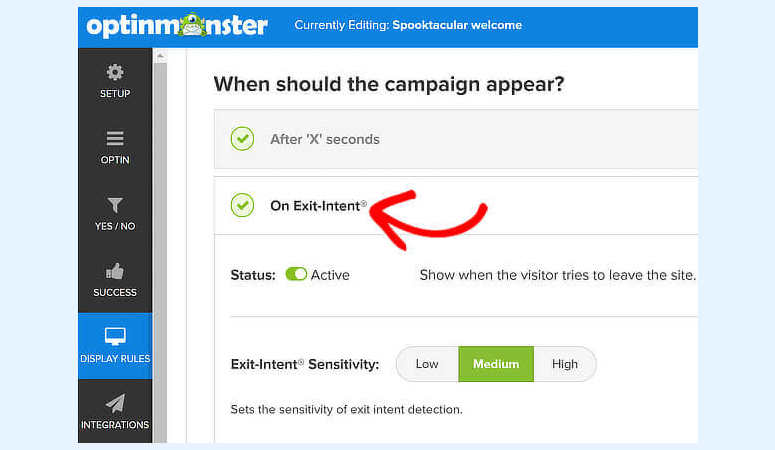Collapse the On Exit-Intent rule panel
This screenshot has width=775, height=450.
point(456,205)
